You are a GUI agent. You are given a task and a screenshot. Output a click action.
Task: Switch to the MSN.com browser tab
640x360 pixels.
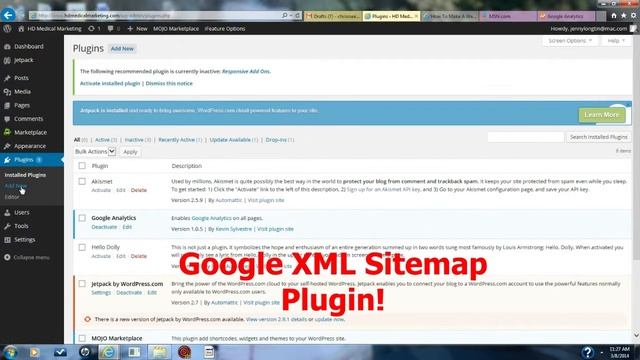pos(509,16)
